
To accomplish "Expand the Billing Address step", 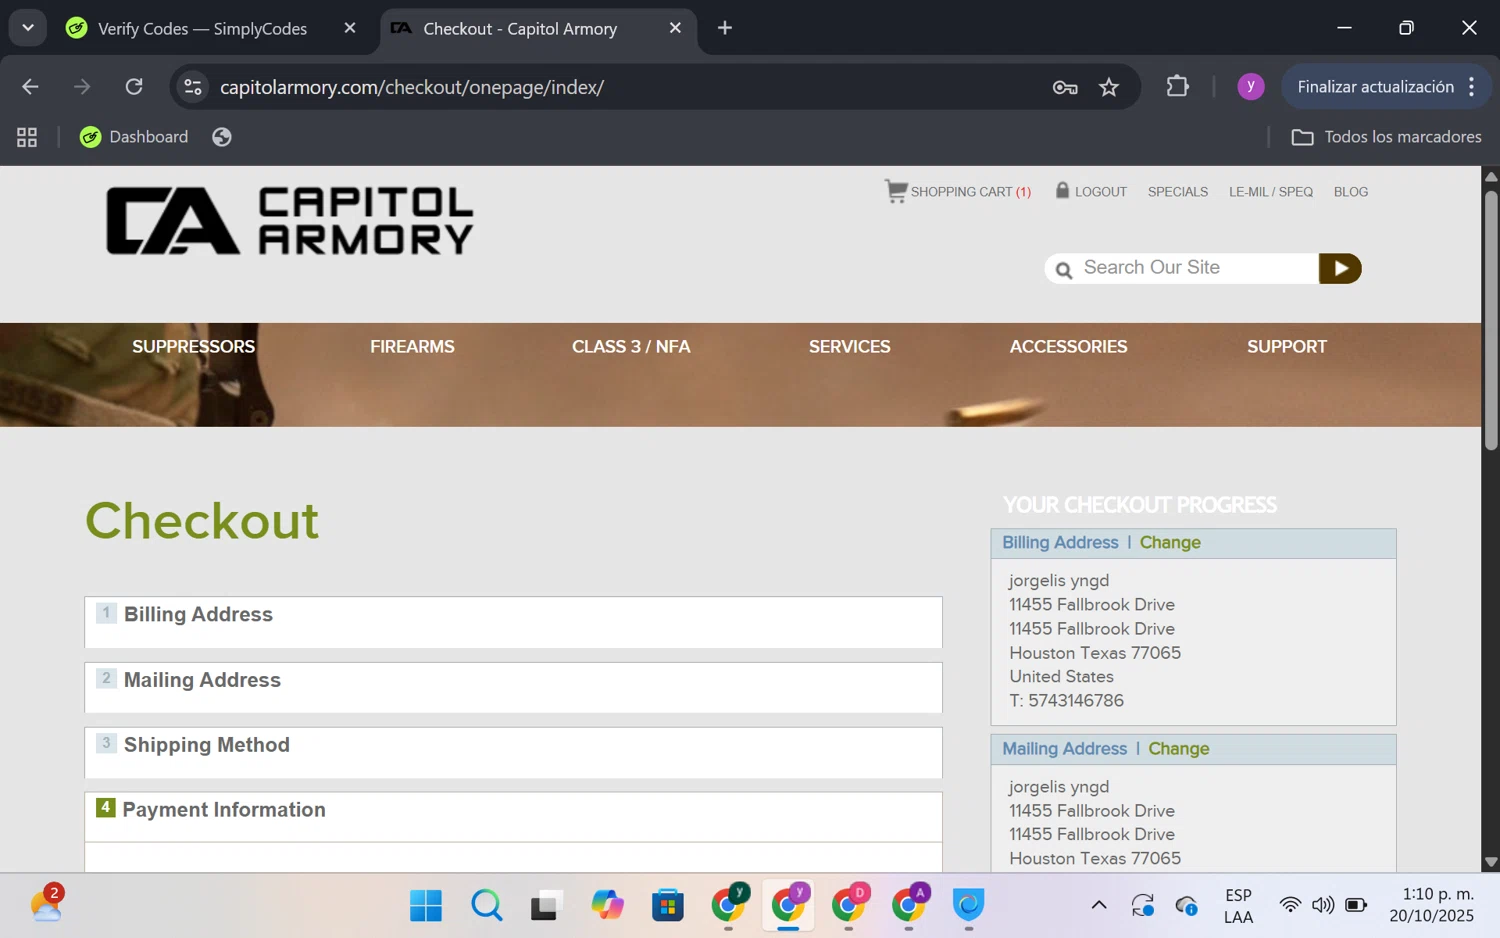I will point(513,622).
